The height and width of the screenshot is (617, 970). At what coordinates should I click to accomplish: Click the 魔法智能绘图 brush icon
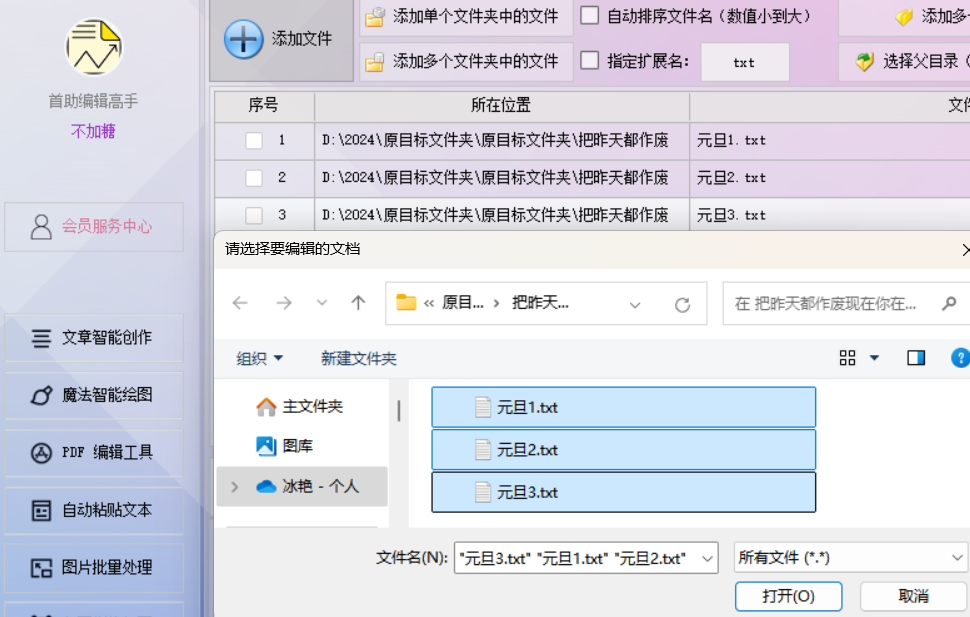(x=41, y=395)
